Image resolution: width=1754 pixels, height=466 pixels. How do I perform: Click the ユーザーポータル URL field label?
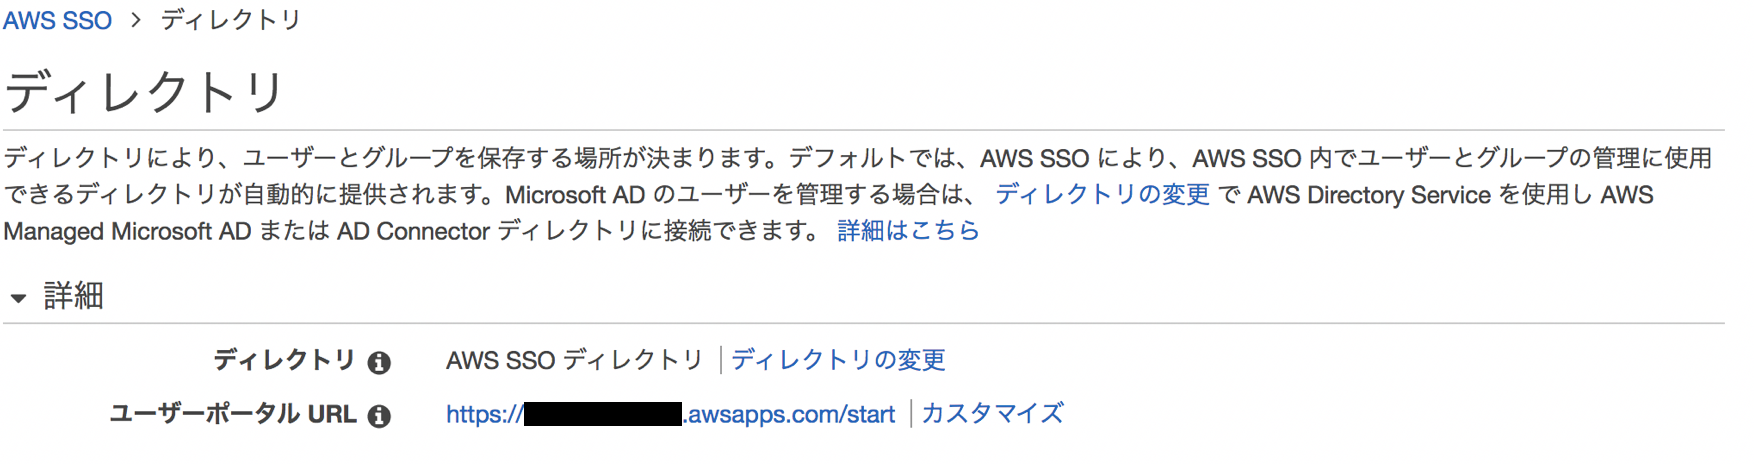232,414
